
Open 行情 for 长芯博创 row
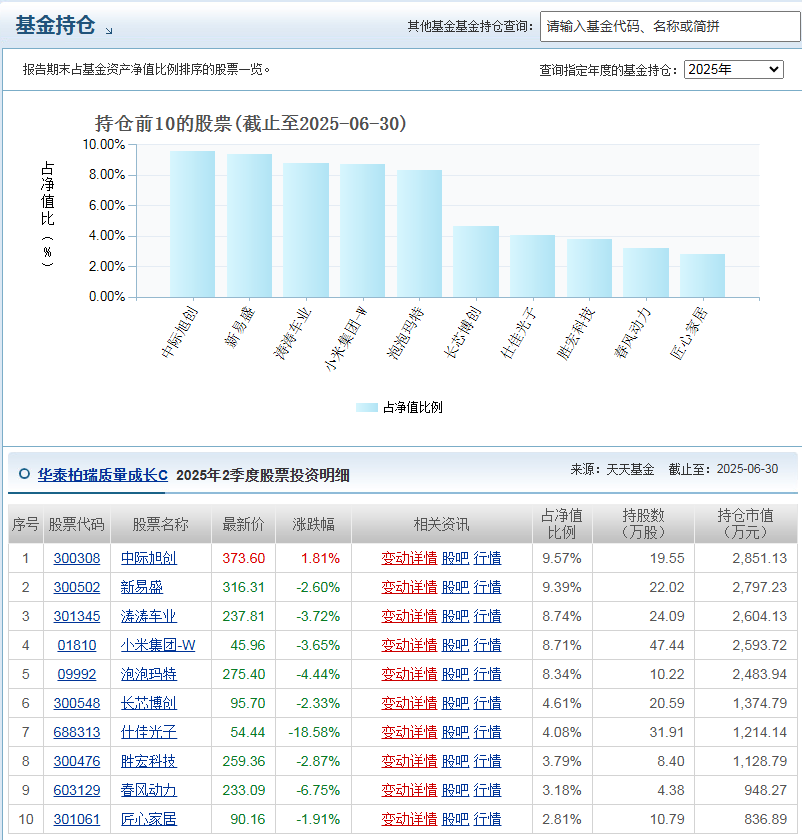pyautogui.click(x=488, y=703)
